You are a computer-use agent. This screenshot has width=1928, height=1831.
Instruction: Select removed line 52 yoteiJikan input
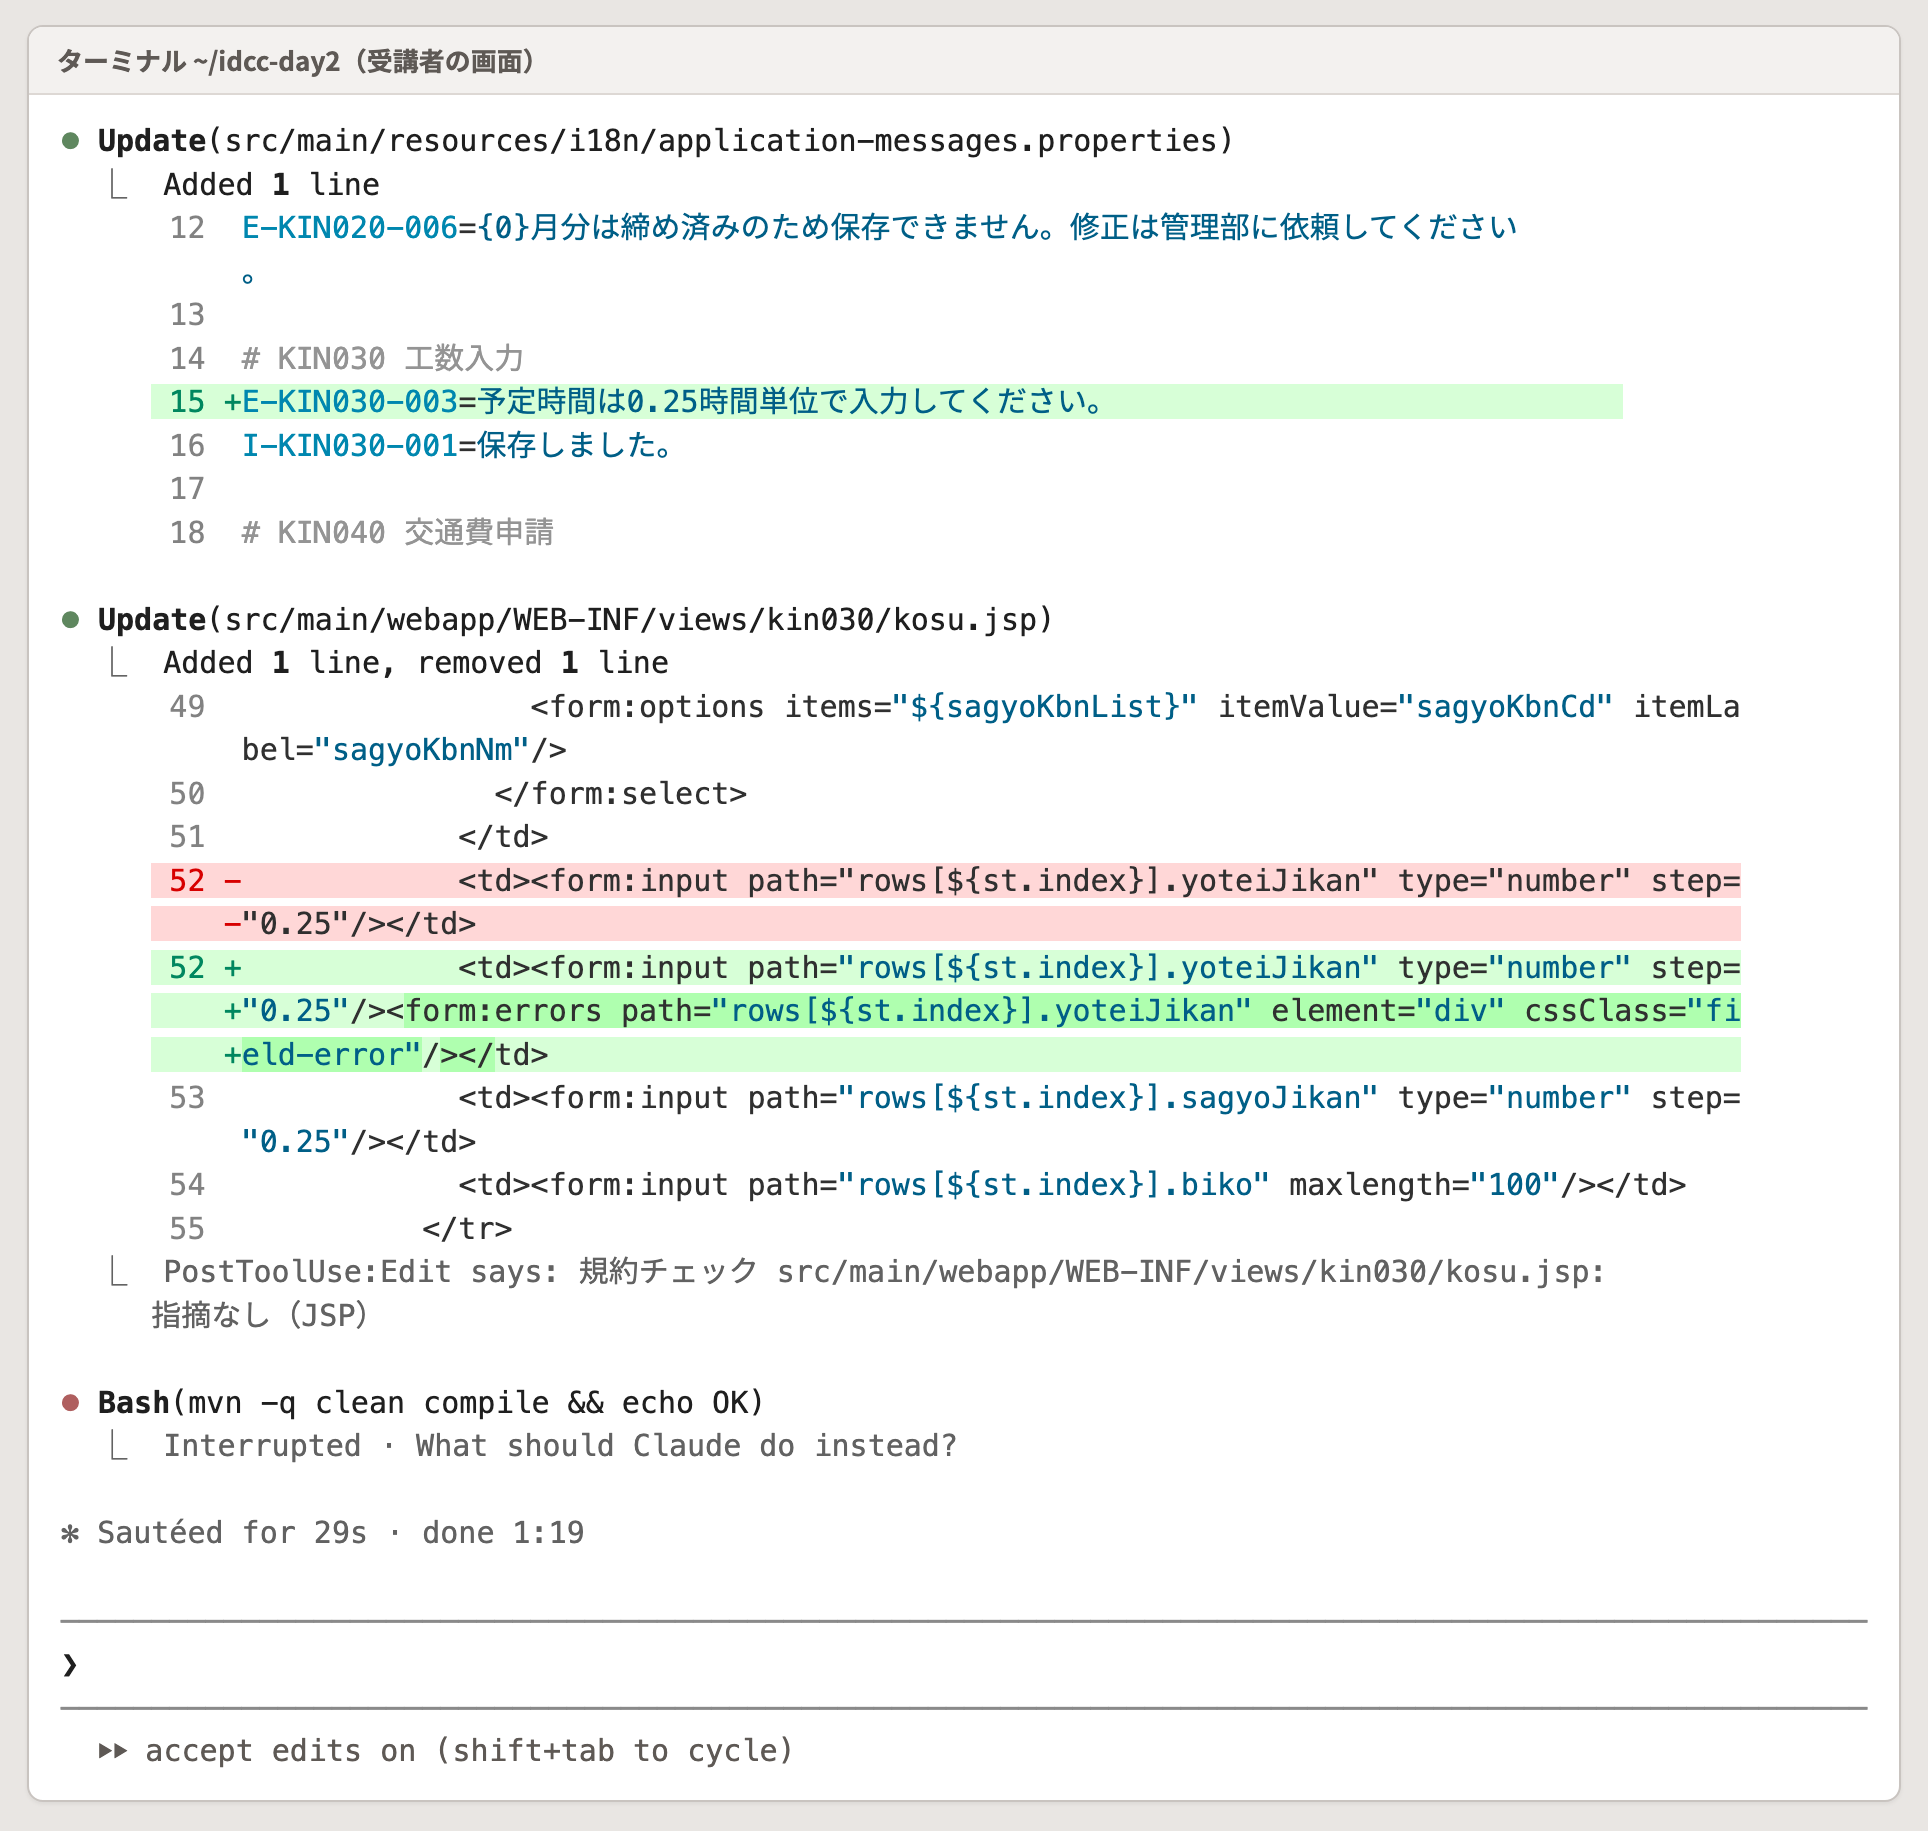946,902
